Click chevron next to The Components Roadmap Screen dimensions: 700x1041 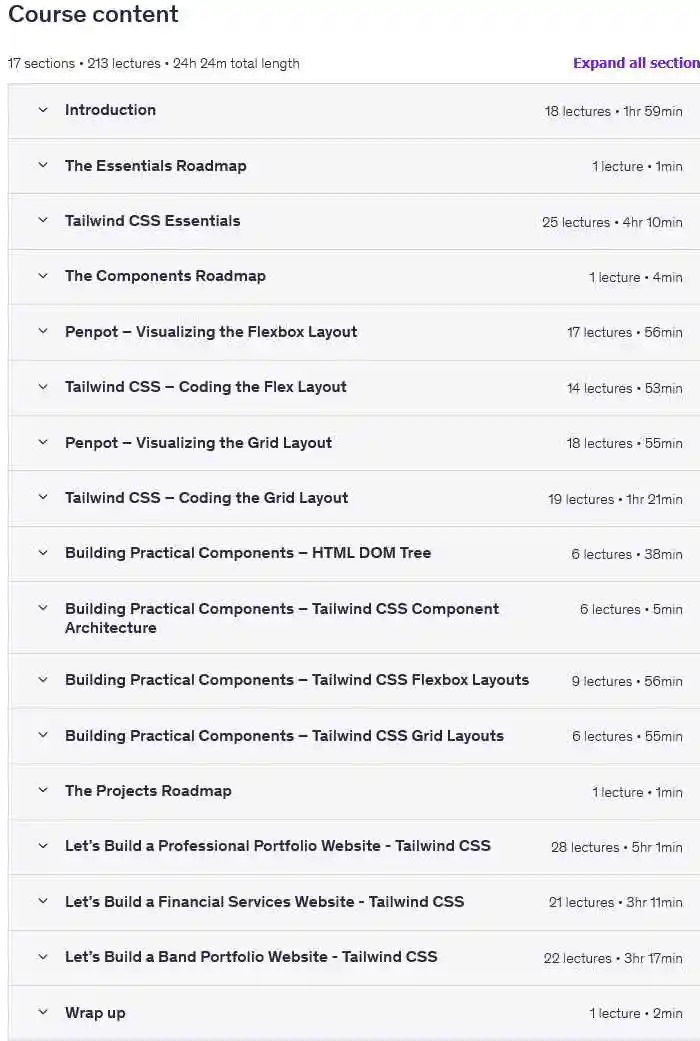coord(42,276)
